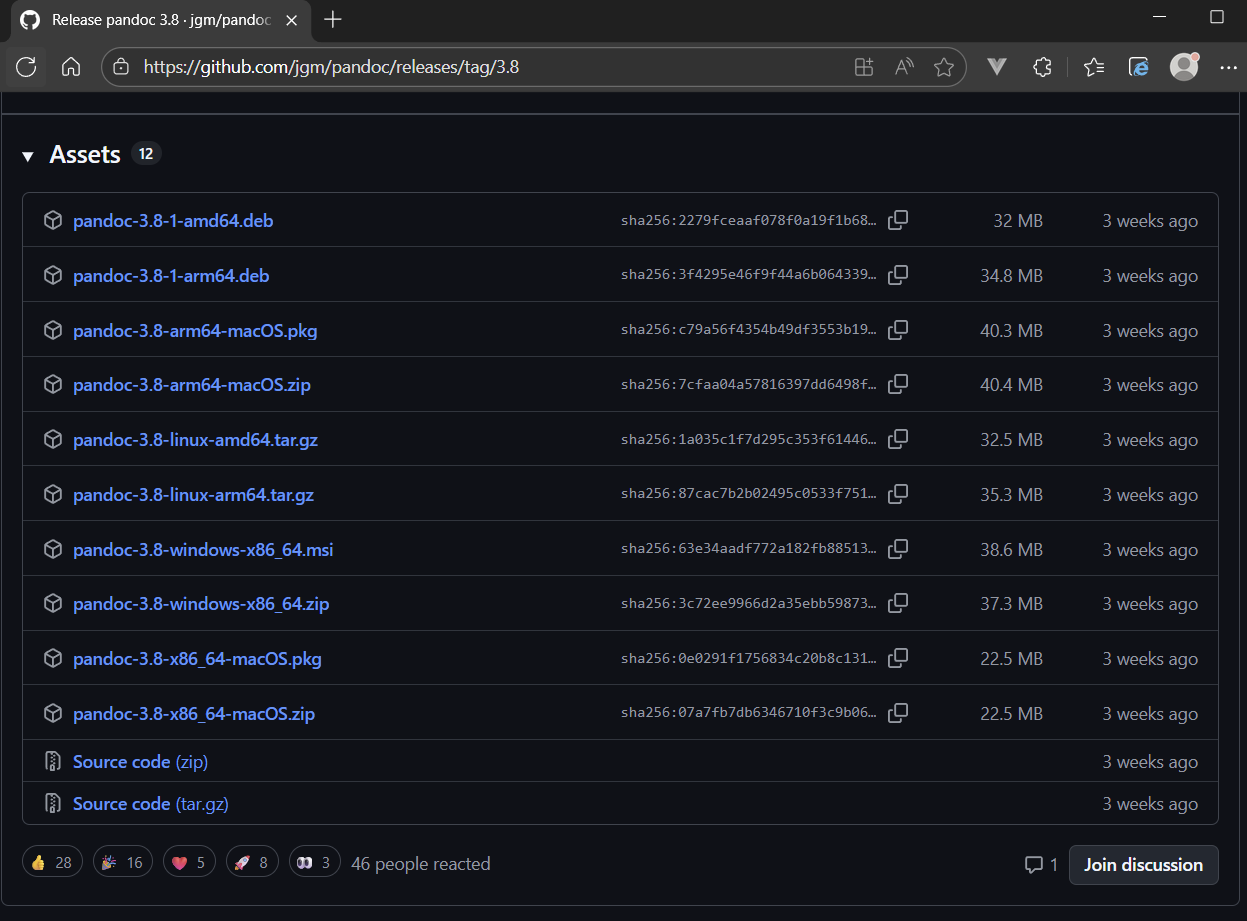Download pandoc-3.8-x86_64-macOS.pkg
This screenshot has width=1247, height=921.
197,659
